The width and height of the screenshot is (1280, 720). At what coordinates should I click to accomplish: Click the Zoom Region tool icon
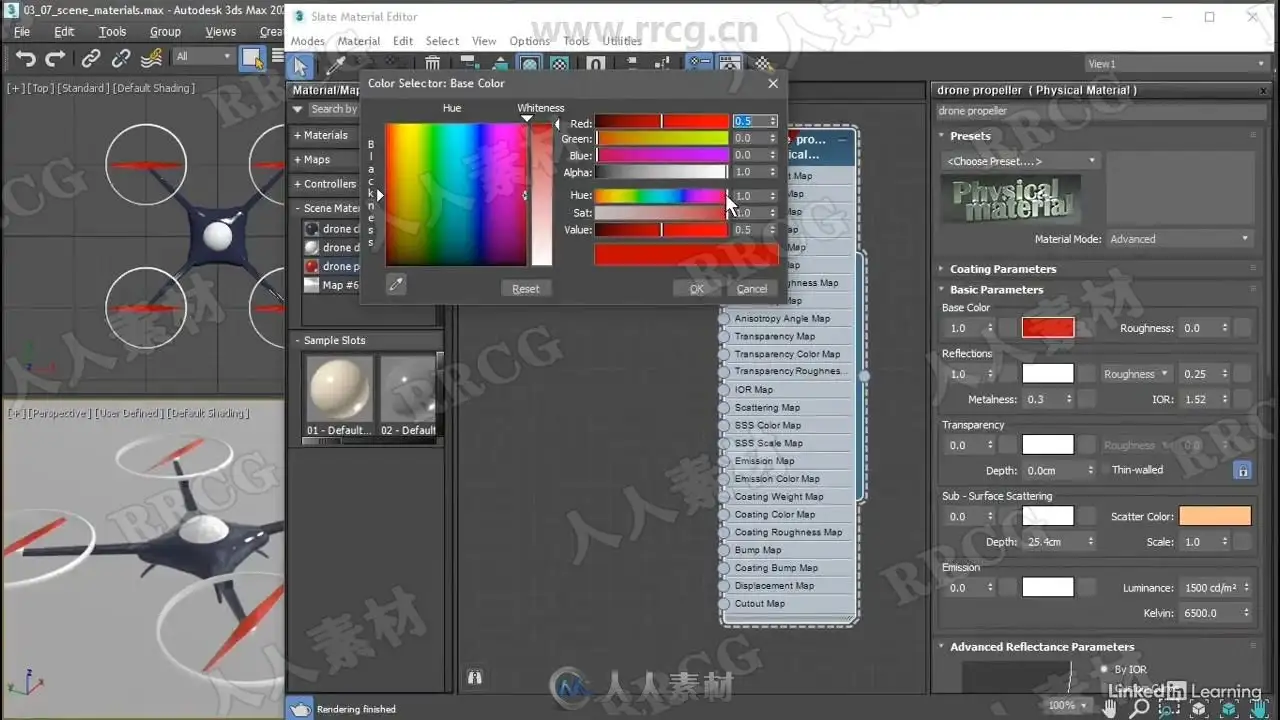point(1169,708)
